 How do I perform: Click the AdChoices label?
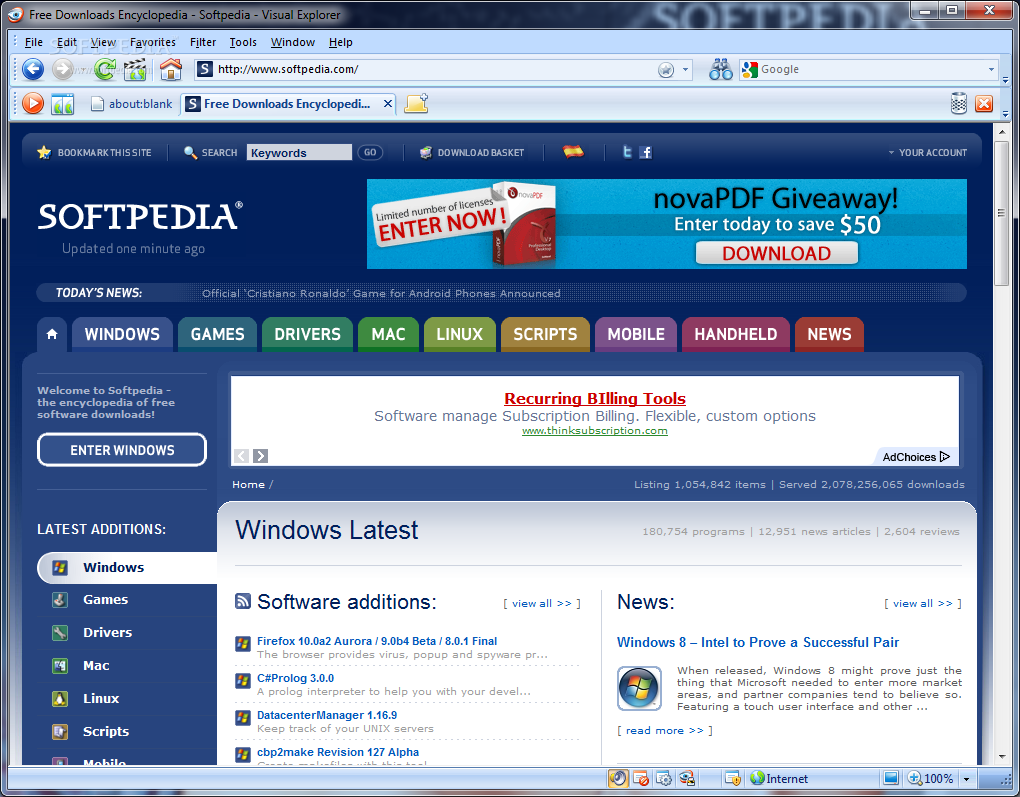(916, 457)
